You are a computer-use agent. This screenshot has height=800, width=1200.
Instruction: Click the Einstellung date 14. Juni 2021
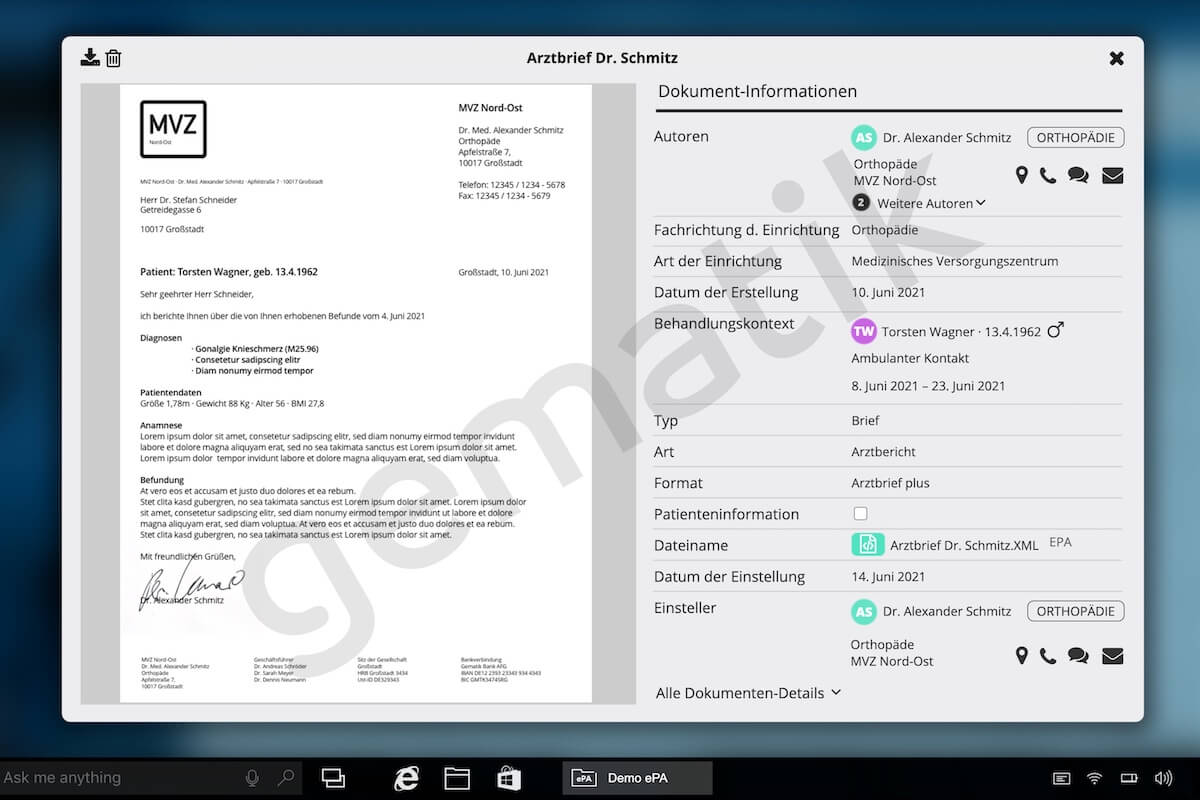888,576
